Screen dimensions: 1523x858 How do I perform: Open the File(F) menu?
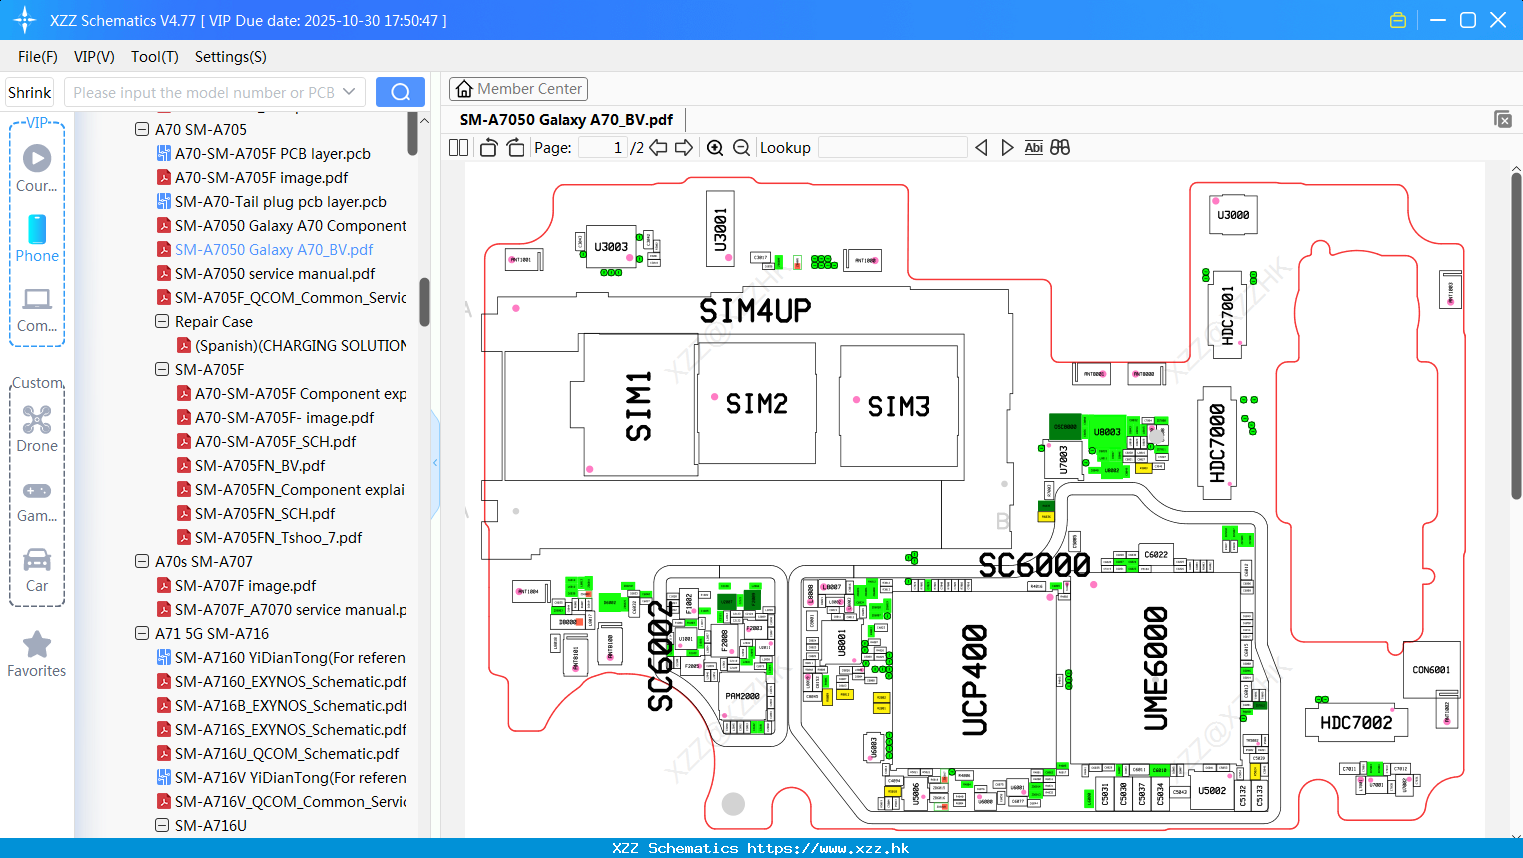(x=38, y=57)
